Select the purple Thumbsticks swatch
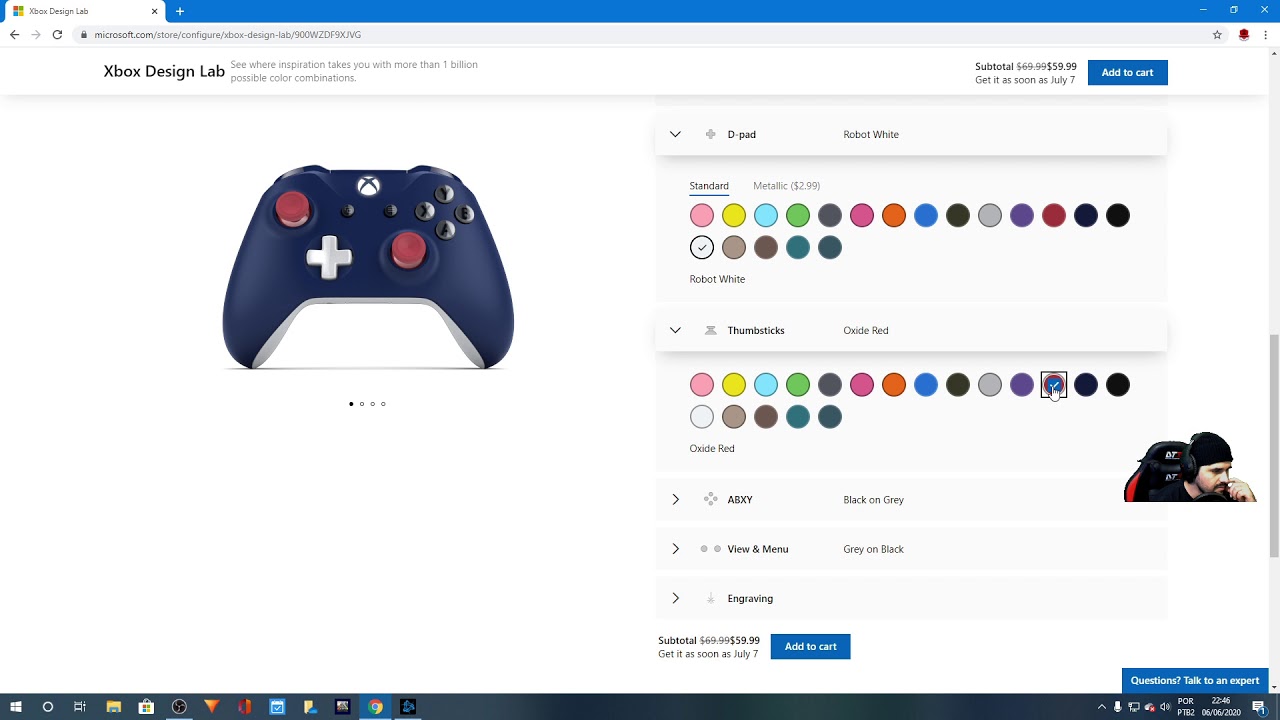 (x=1022, y=385)
